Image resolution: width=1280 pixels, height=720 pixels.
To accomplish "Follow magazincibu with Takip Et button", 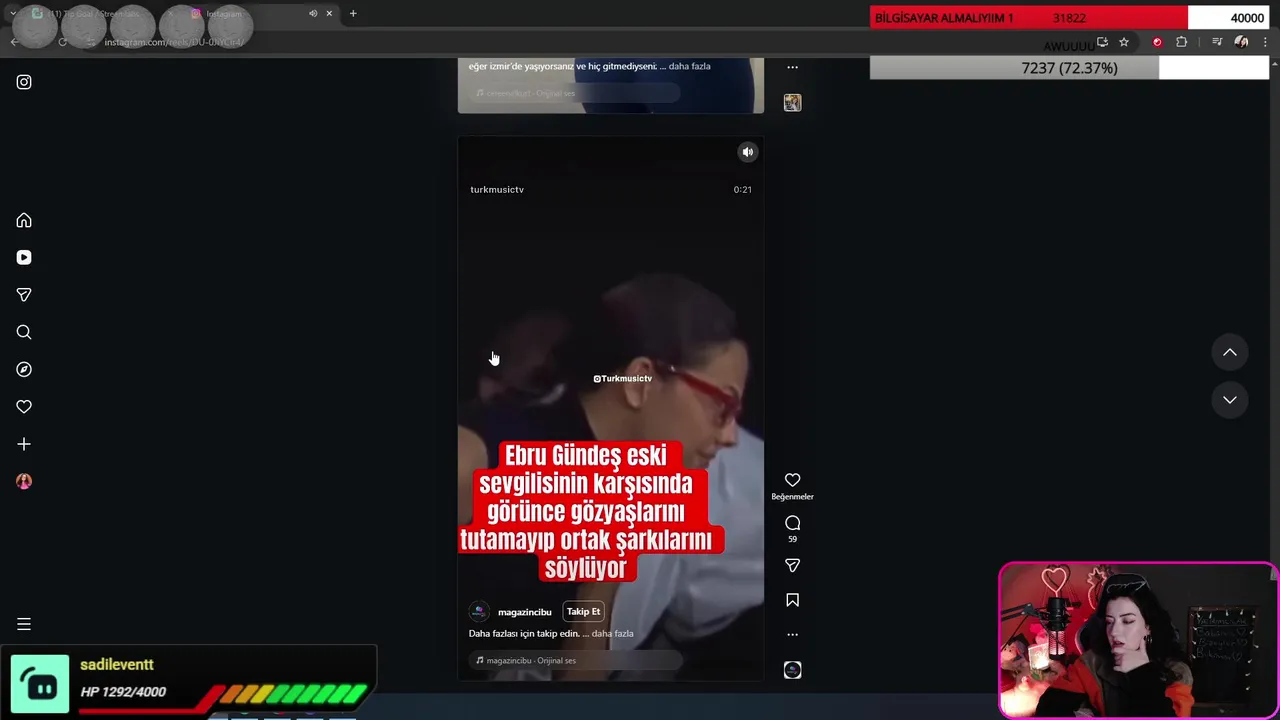I will (583, 611).
